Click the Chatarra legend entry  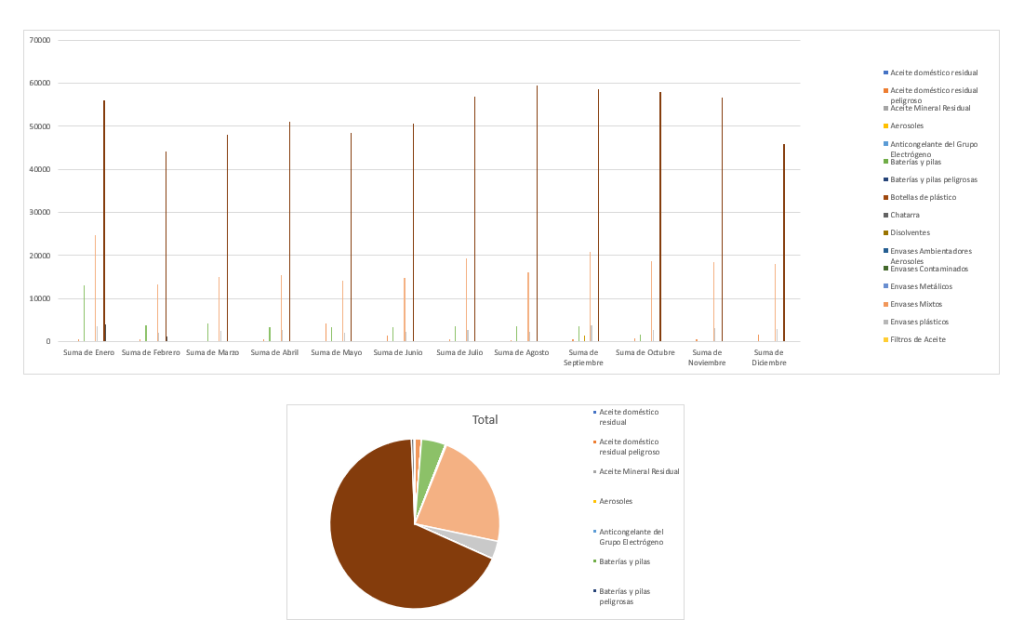(904, 215)
